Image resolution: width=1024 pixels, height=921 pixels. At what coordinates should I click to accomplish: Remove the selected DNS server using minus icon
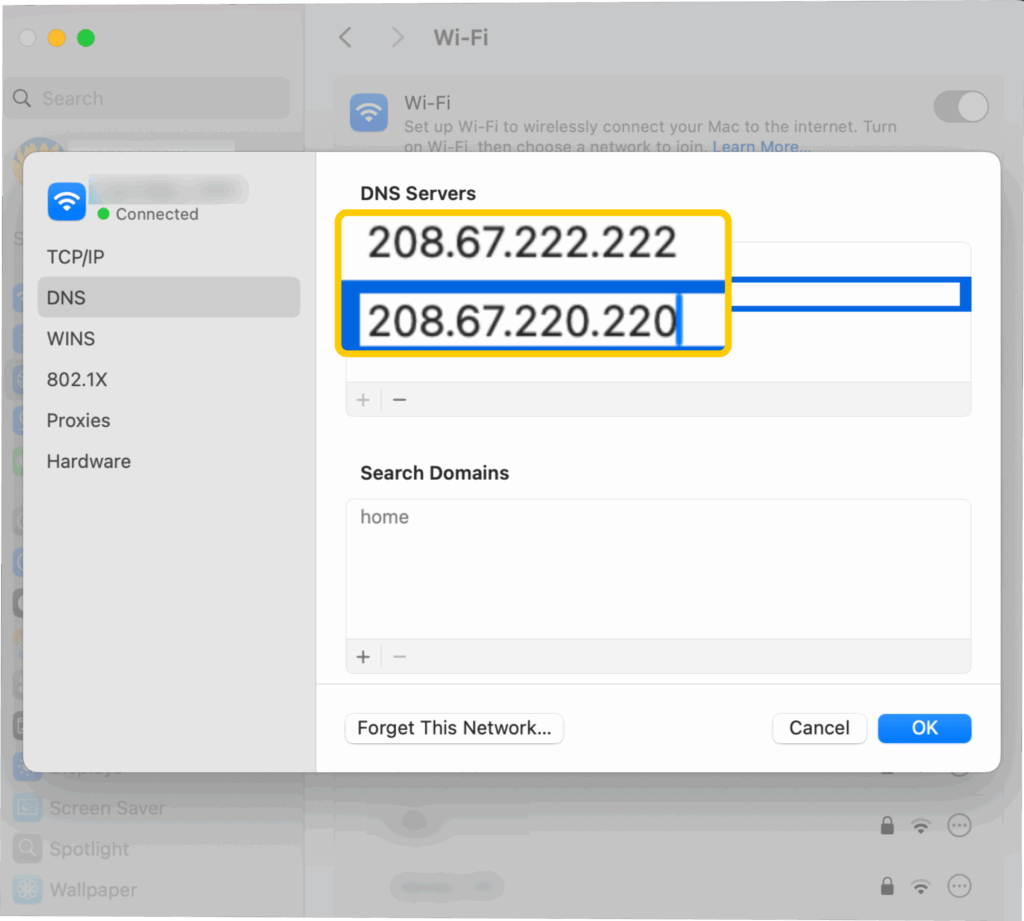(399, 399)
